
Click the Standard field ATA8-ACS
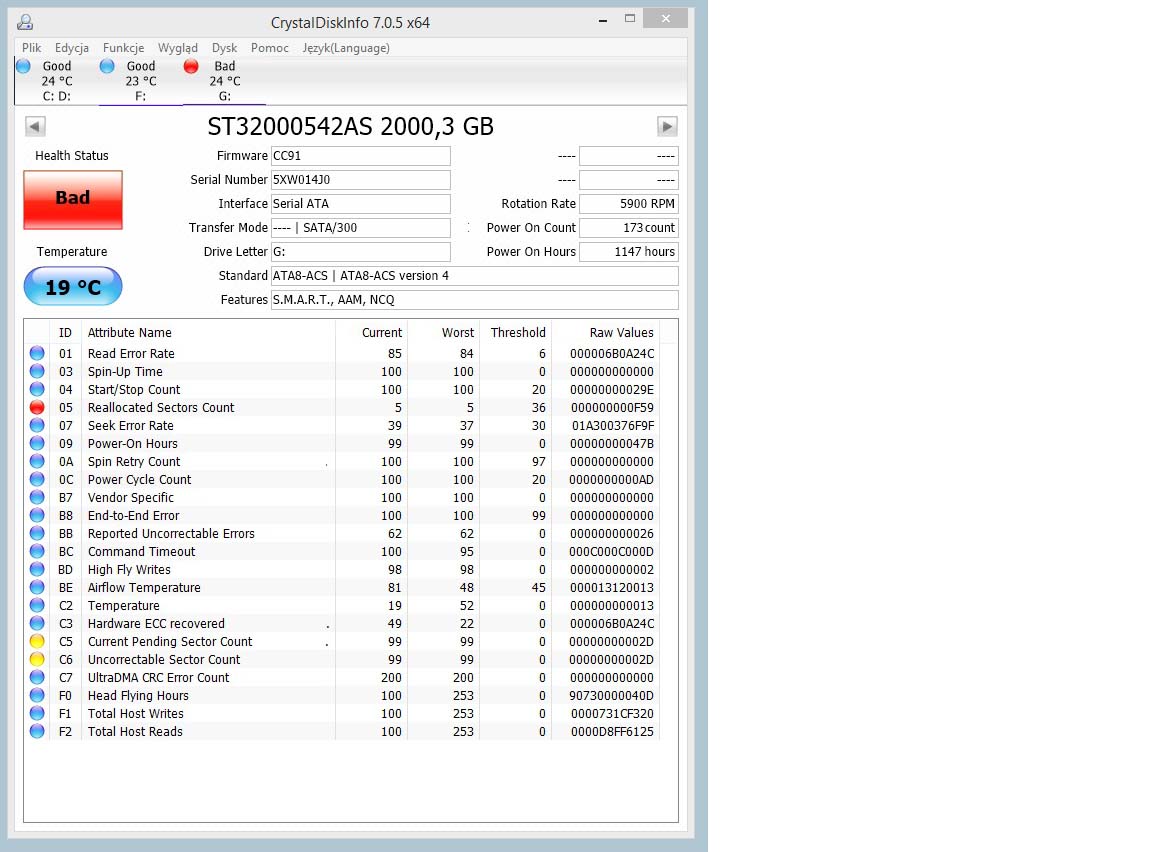tap(475, 276)
